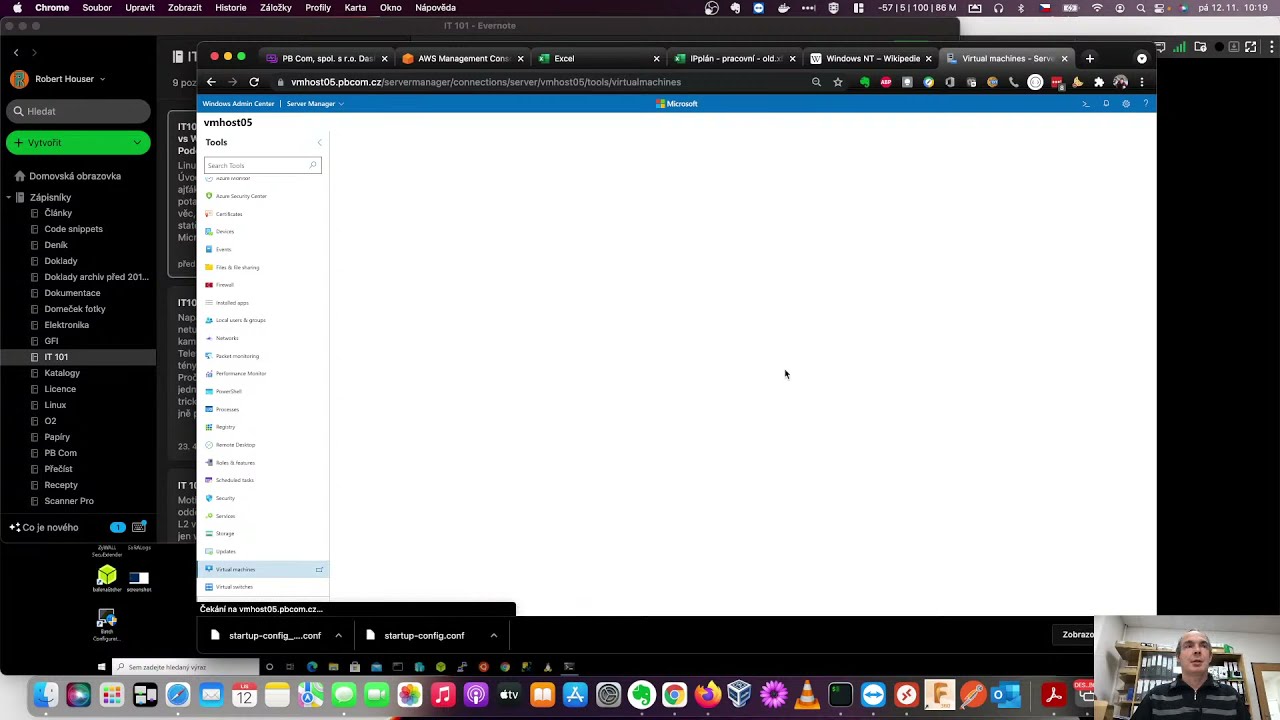The height and width of the screenshot is (720, 1280).
Task: Select Linux notebook in Evernote
Action: coord(55,405)
